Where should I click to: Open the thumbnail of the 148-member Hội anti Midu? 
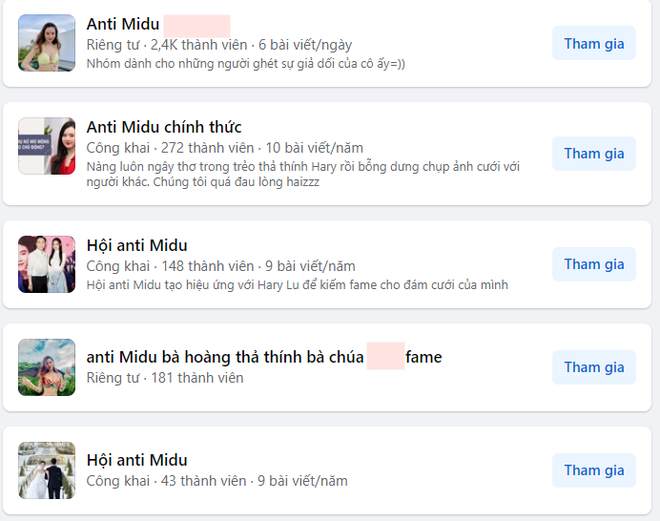pos(47,264)
